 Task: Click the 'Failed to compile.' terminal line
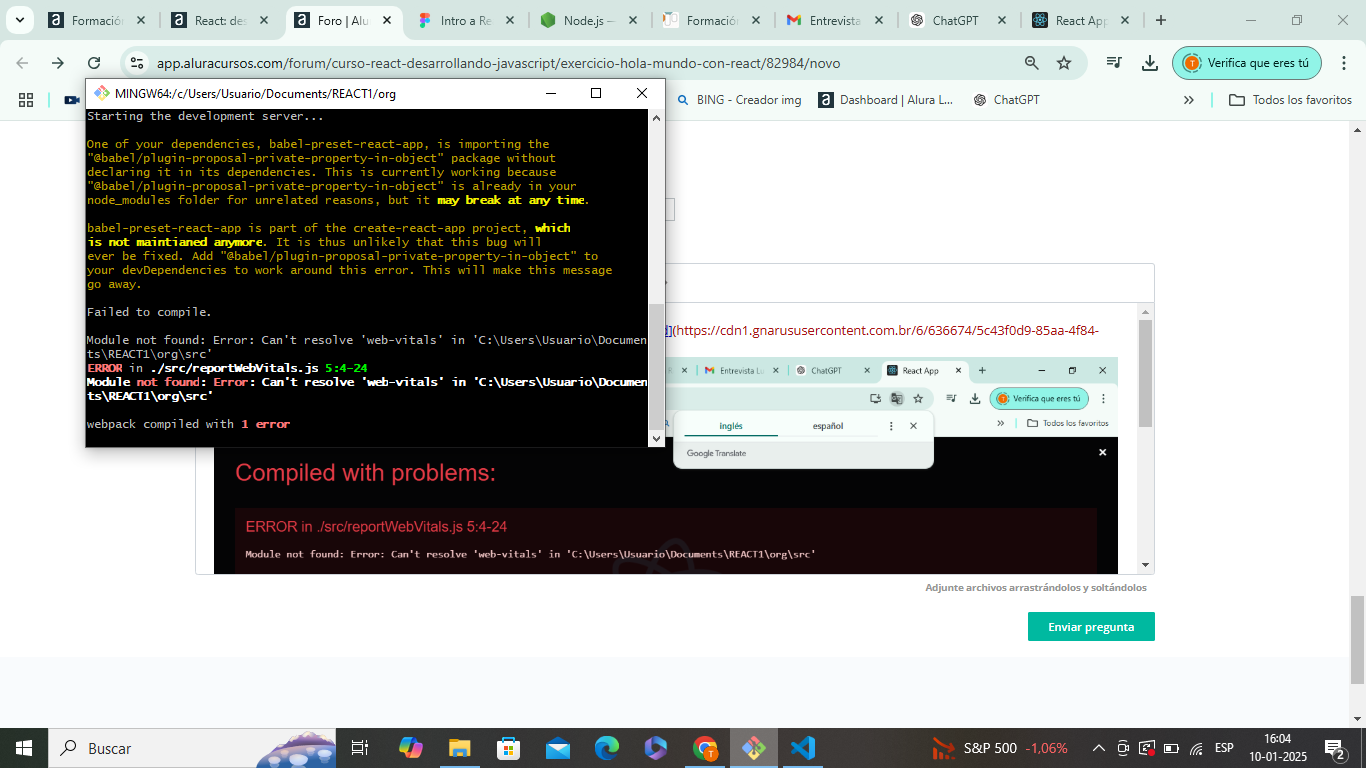(x=149, y=312)
